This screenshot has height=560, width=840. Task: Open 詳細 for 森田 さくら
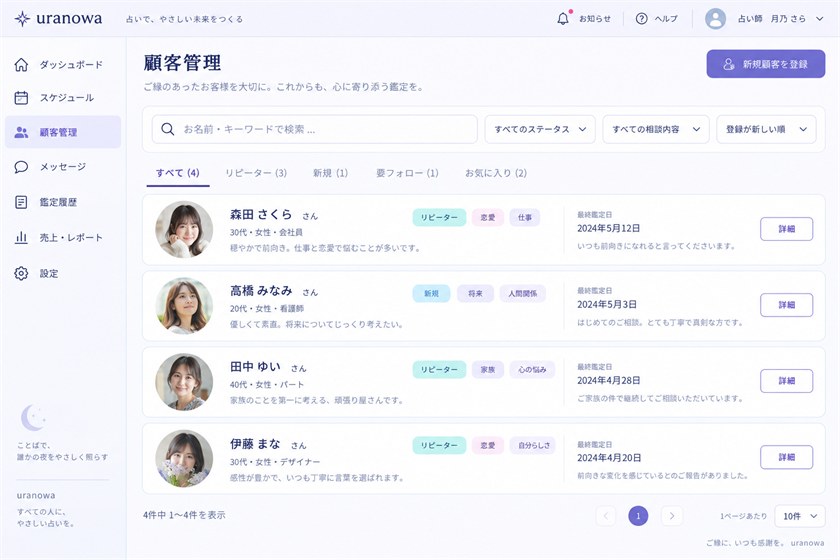(x=786, y=229)
